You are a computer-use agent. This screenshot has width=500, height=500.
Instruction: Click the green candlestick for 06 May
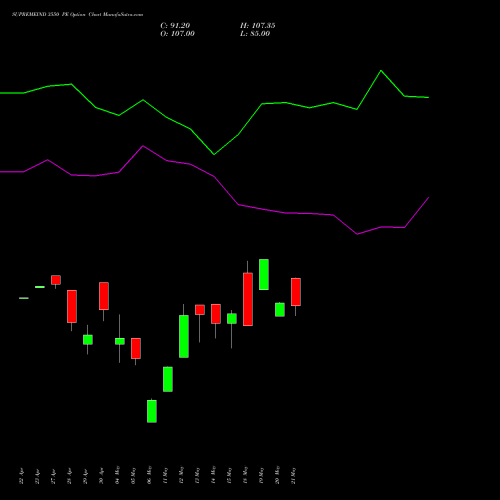click(152, 411)
